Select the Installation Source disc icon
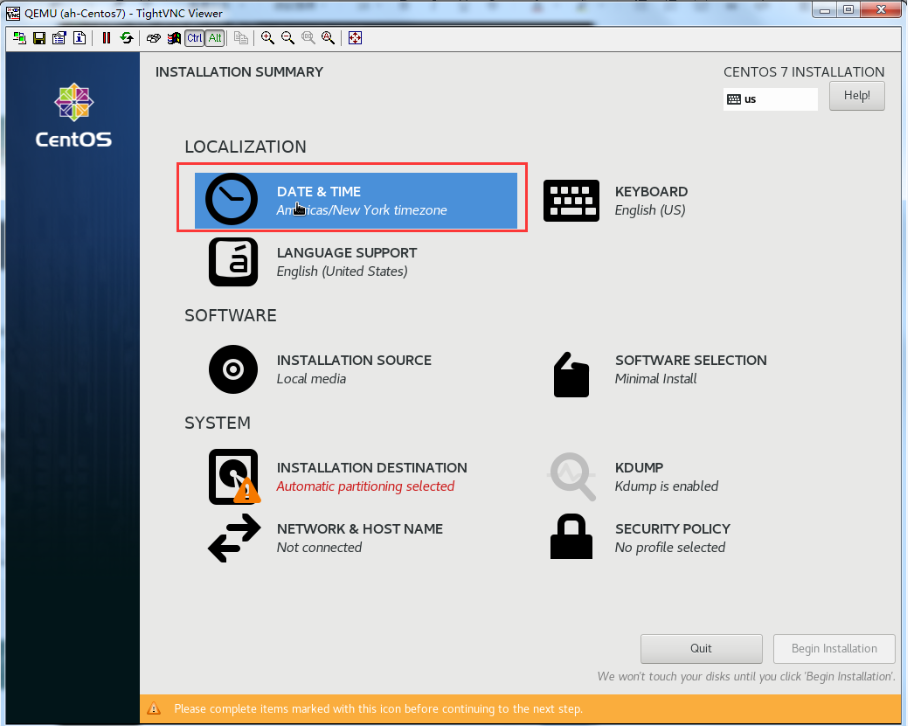908x726 pixels. [x=233, y=369]
